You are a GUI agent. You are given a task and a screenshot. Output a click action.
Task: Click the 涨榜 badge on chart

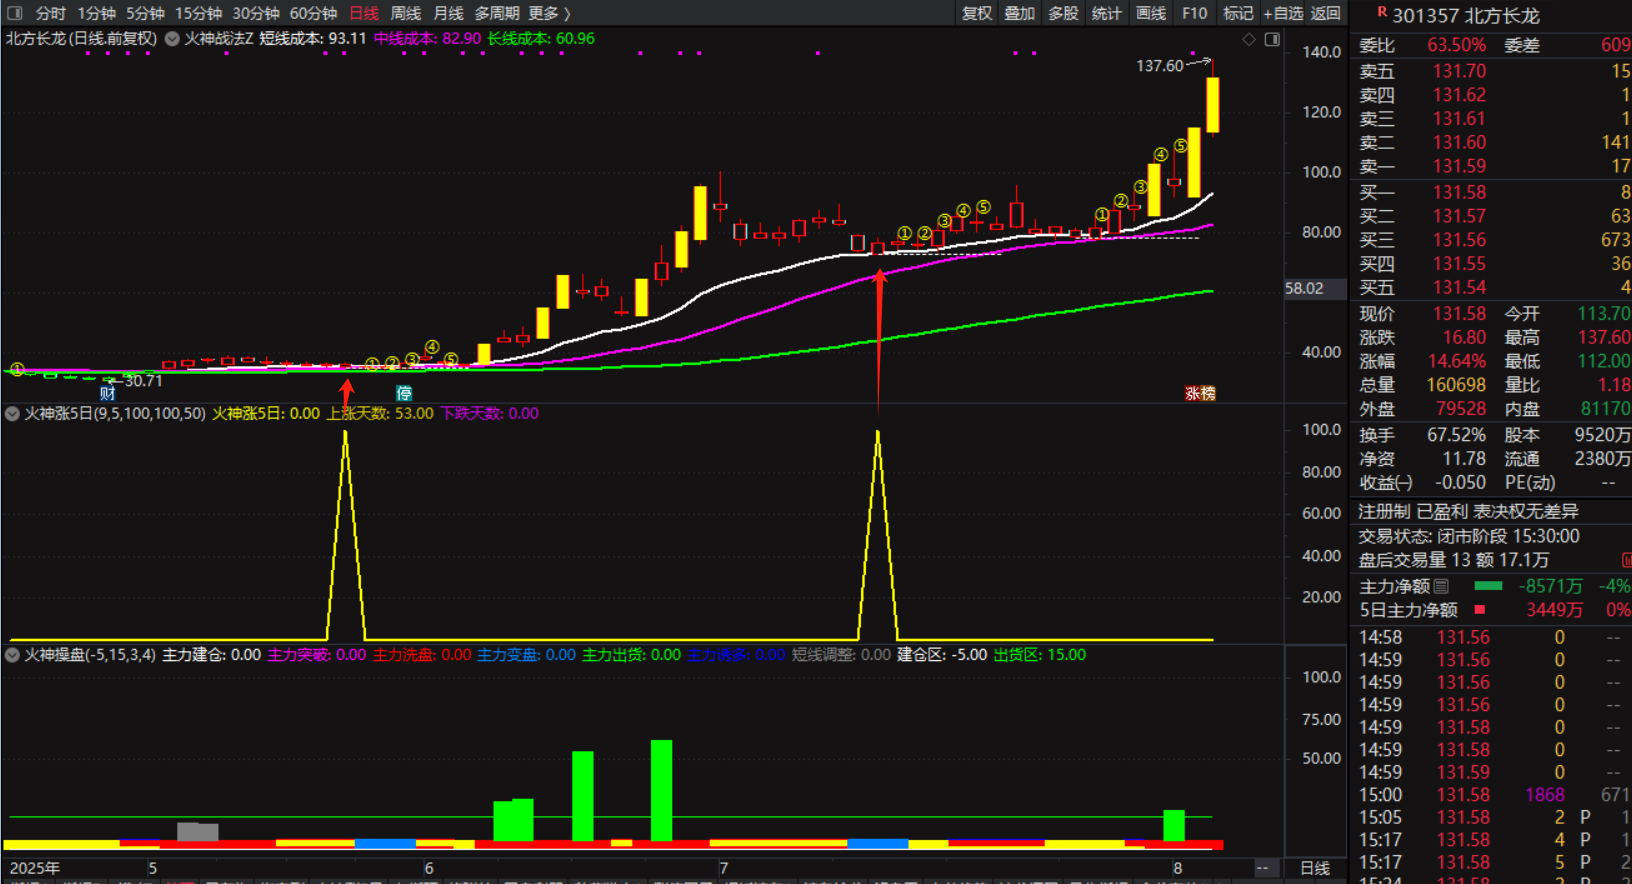pos(1200,393)
